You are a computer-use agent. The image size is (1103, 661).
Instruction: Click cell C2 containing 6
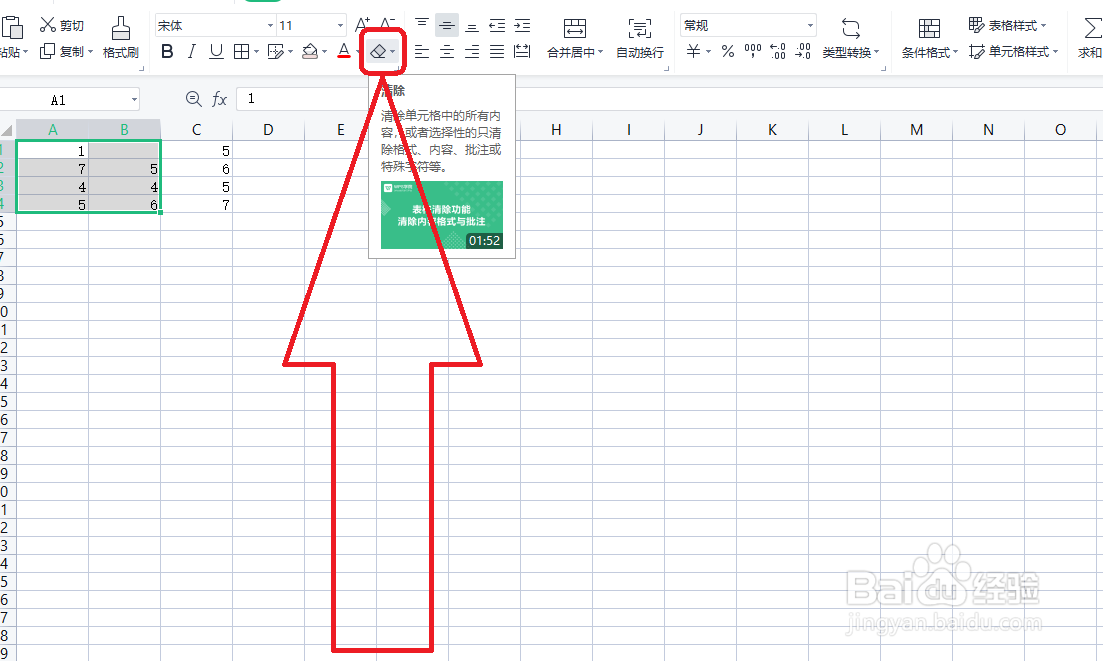coord(196,169)
